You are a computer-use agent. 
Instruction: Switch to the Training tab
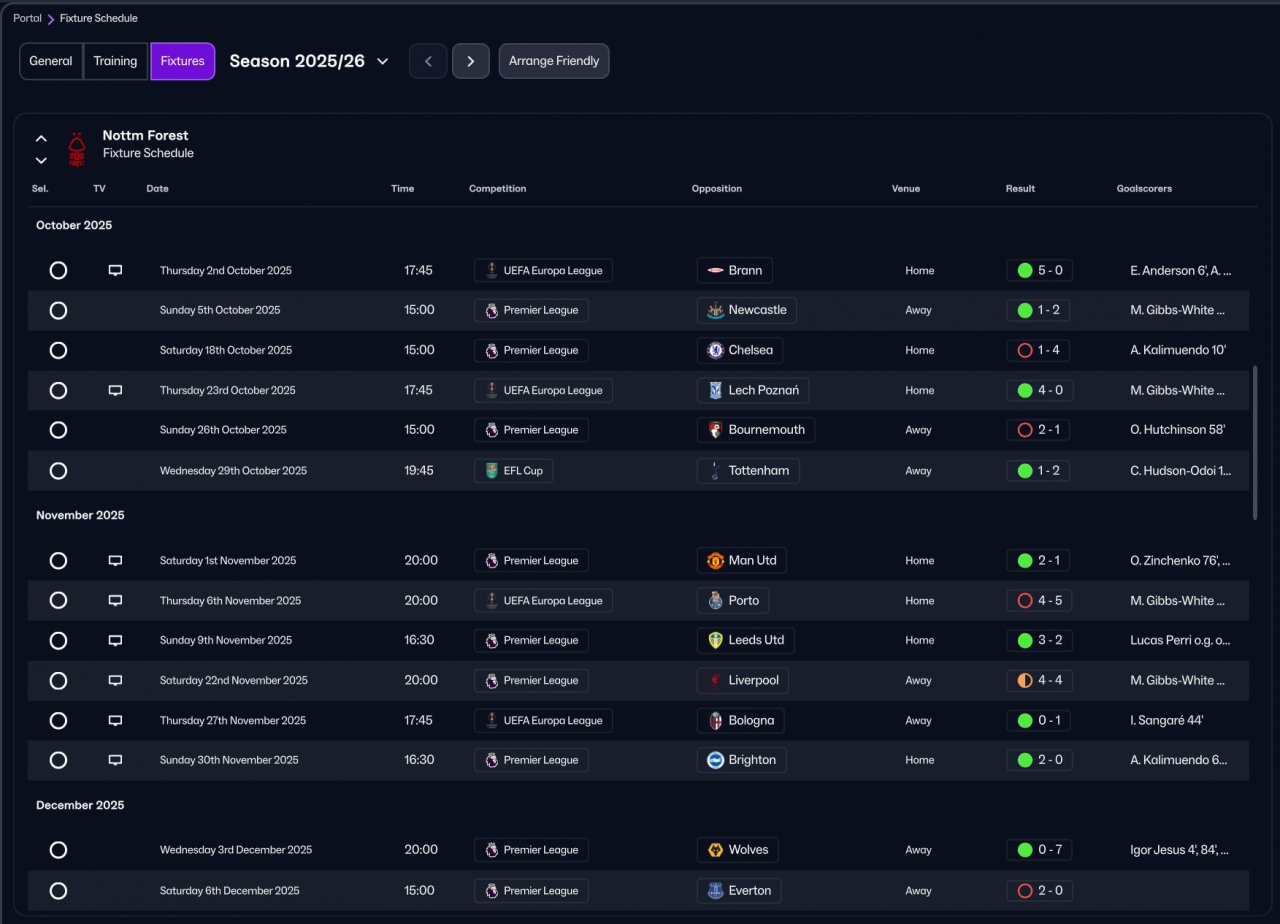115,61
